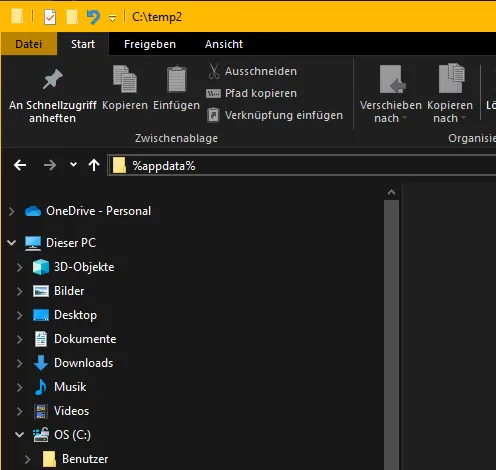Open the quick access toolbar customize arrow
Screen dimensions: 496x470
113,18
